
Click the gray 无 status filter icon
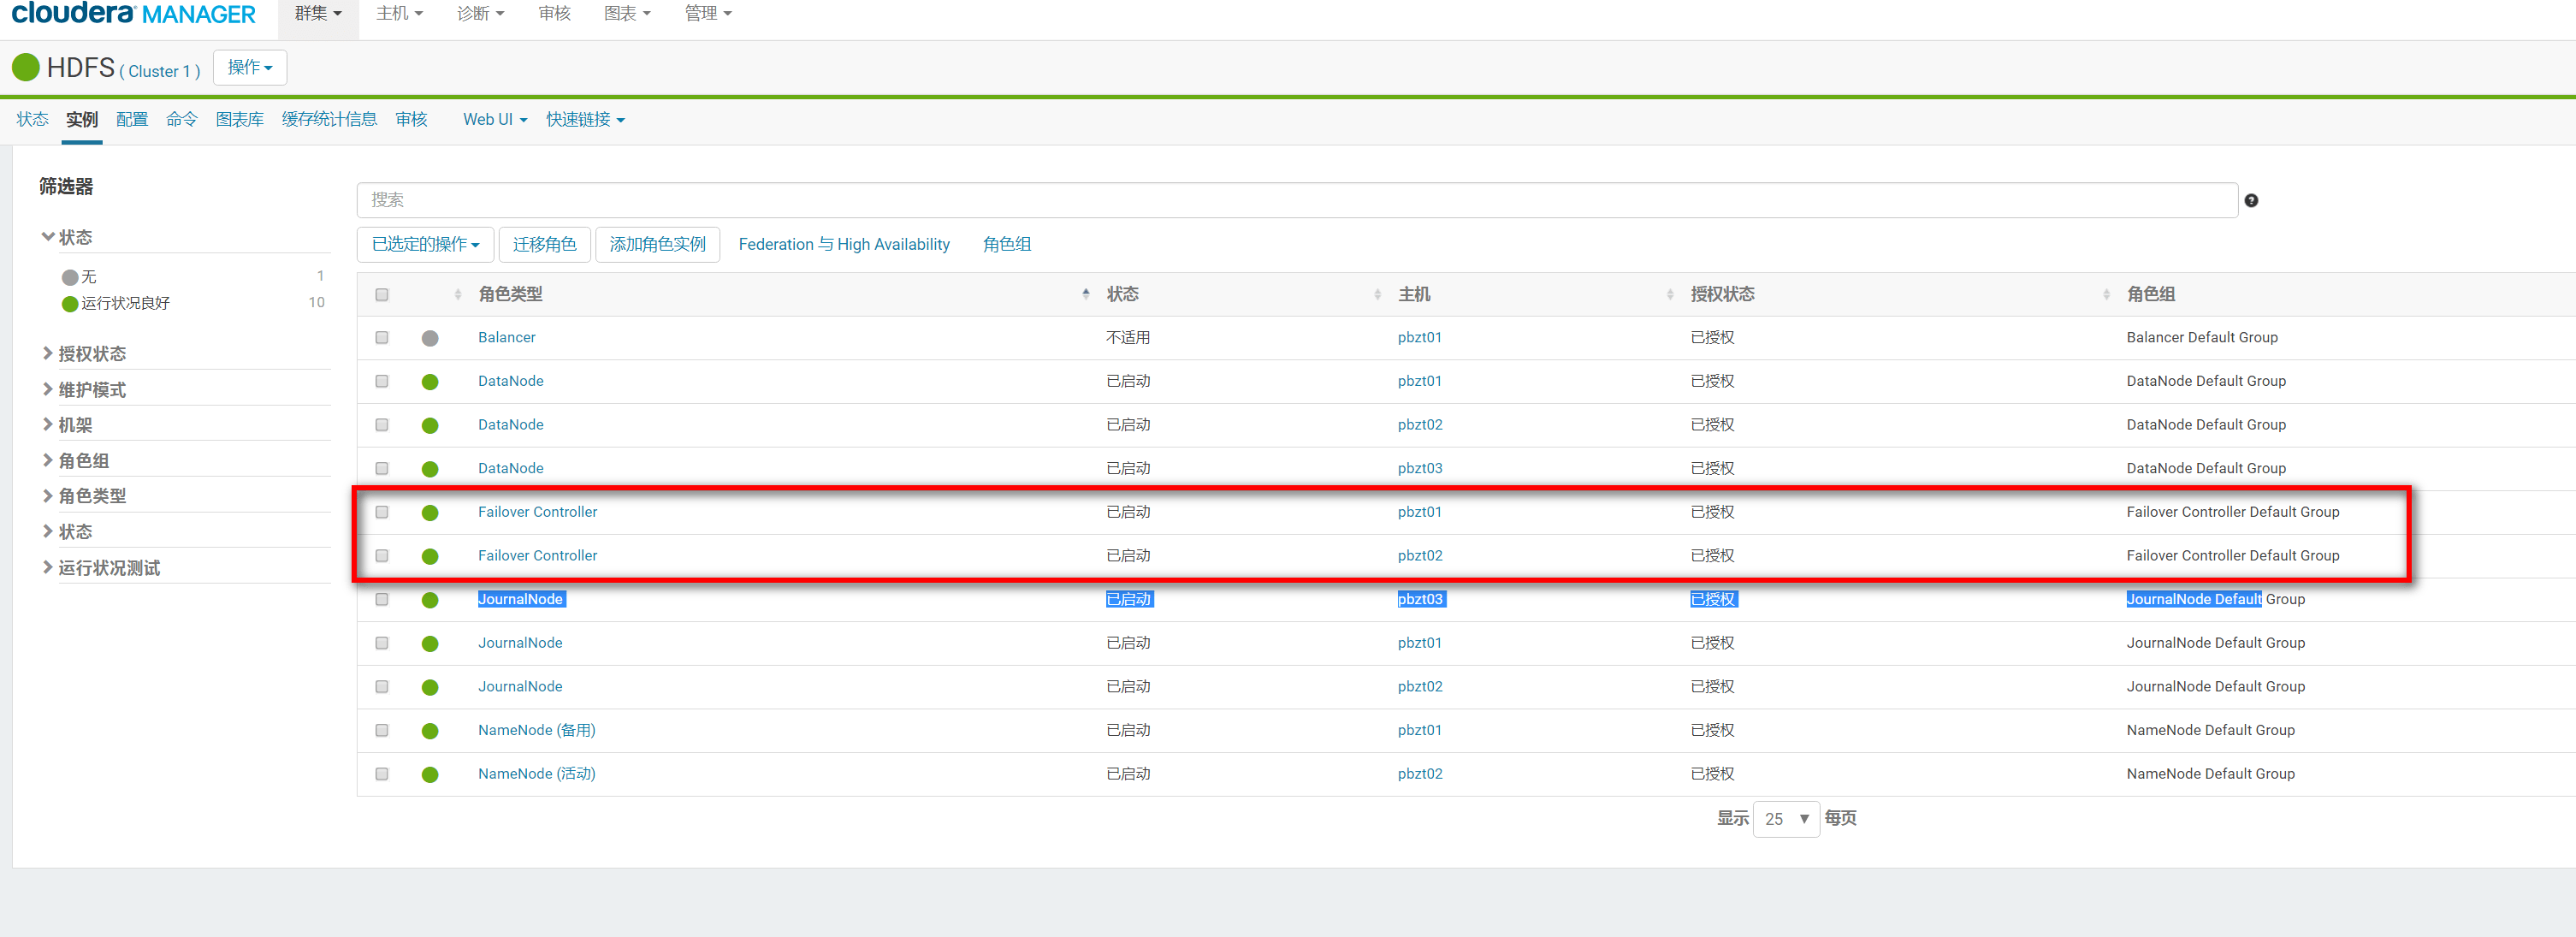click(x=70, y=278)
